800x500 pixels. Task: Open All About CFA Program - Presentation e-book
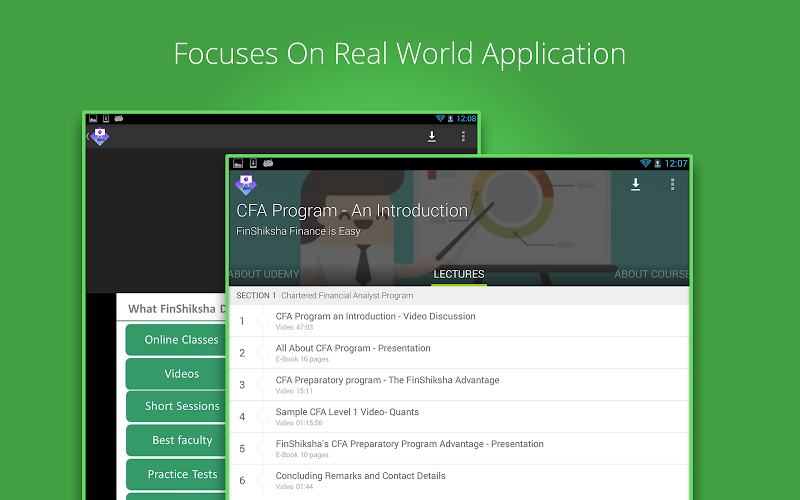coord(353,352)
